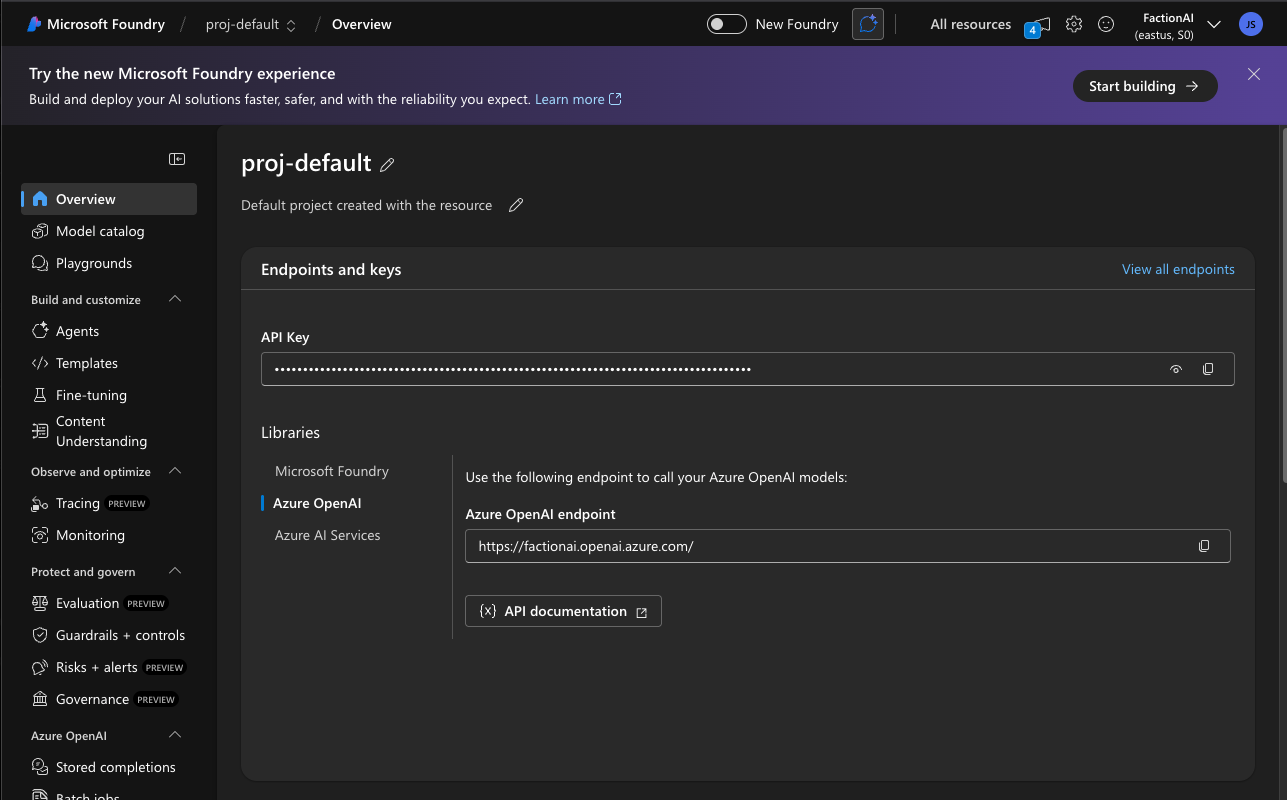Click the Start building button

[x=1145, y=86]
